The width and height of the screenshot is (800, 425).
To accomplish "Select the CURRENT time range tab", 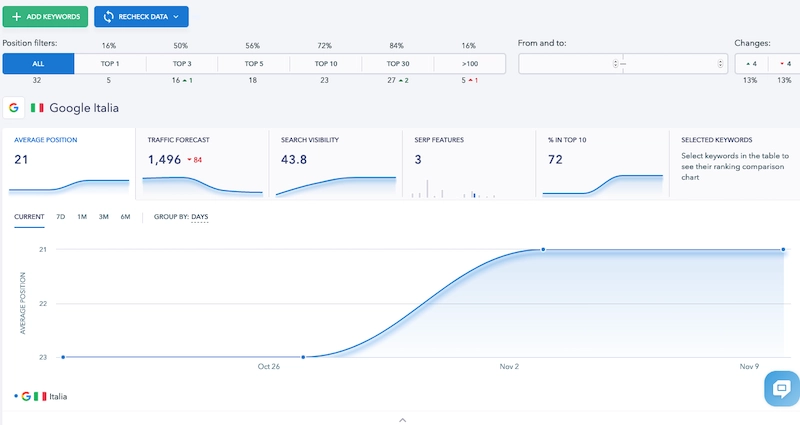I will [x=29, y=217].
